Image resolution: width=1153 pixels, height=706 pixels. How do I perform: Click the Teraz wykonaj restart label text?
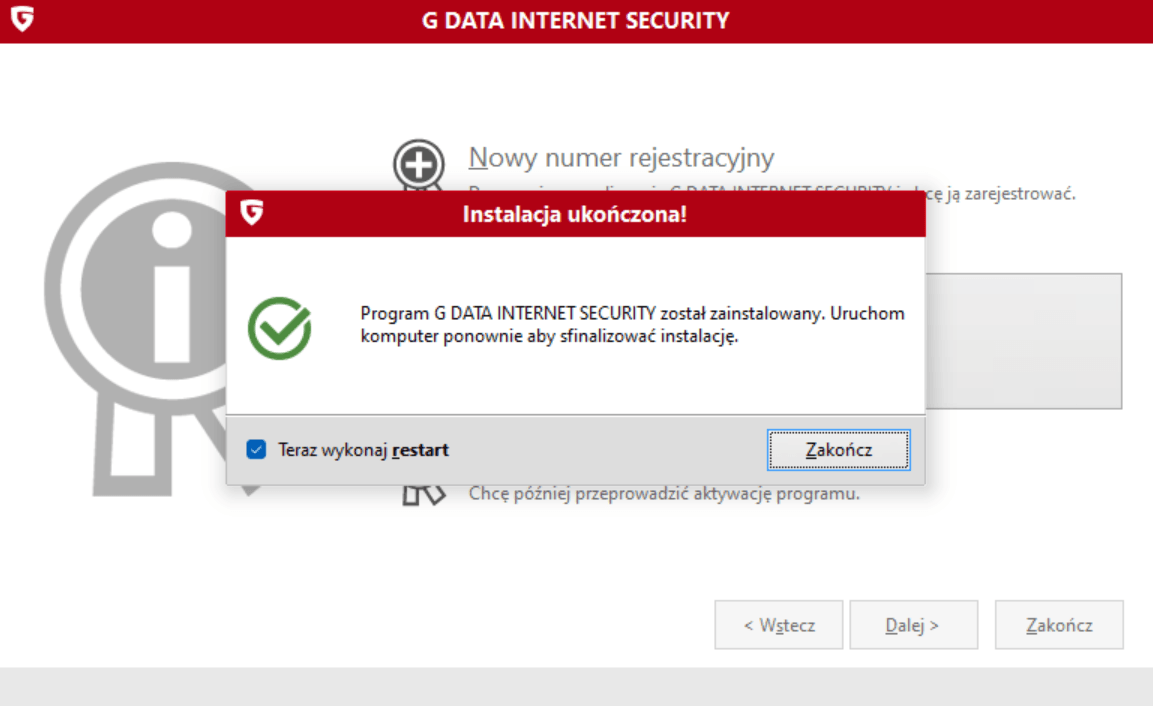pyautogui.click(x=363, y=450)
